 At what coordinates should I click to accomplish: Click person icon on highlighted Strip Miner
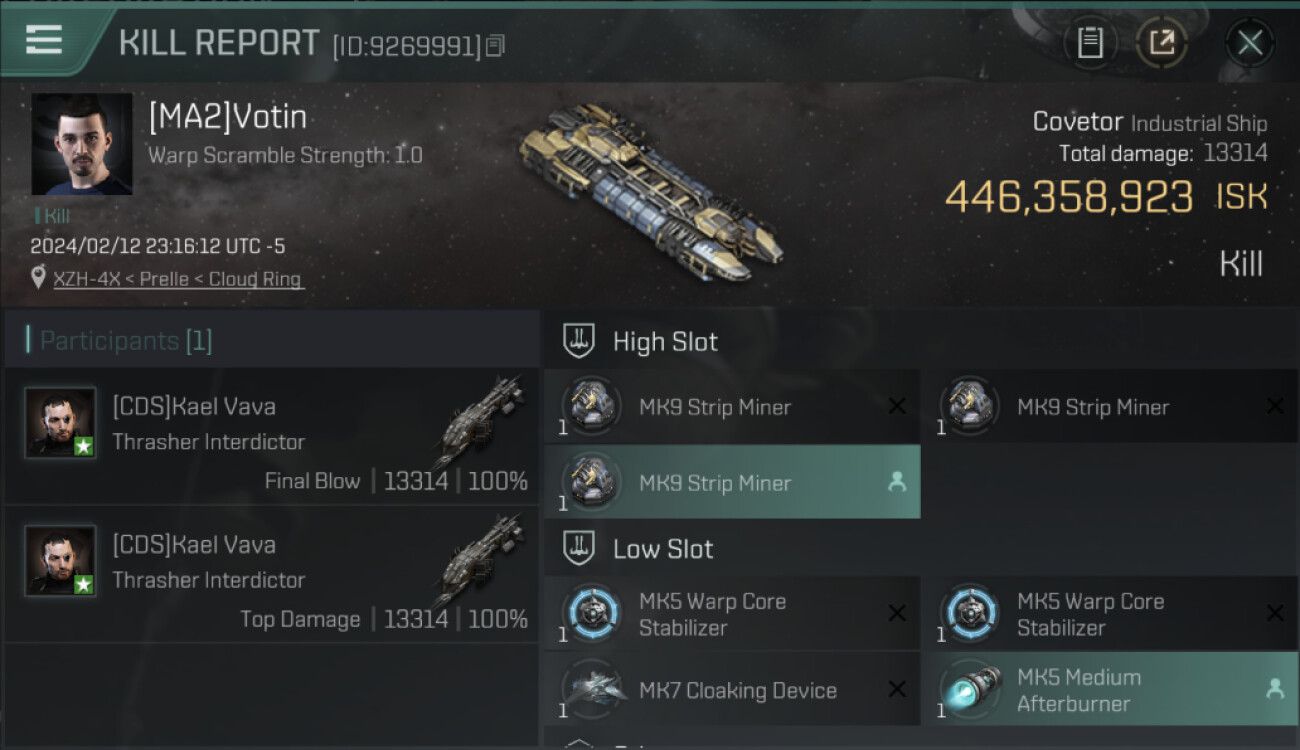pyautogui.click(x=897, y=482)
